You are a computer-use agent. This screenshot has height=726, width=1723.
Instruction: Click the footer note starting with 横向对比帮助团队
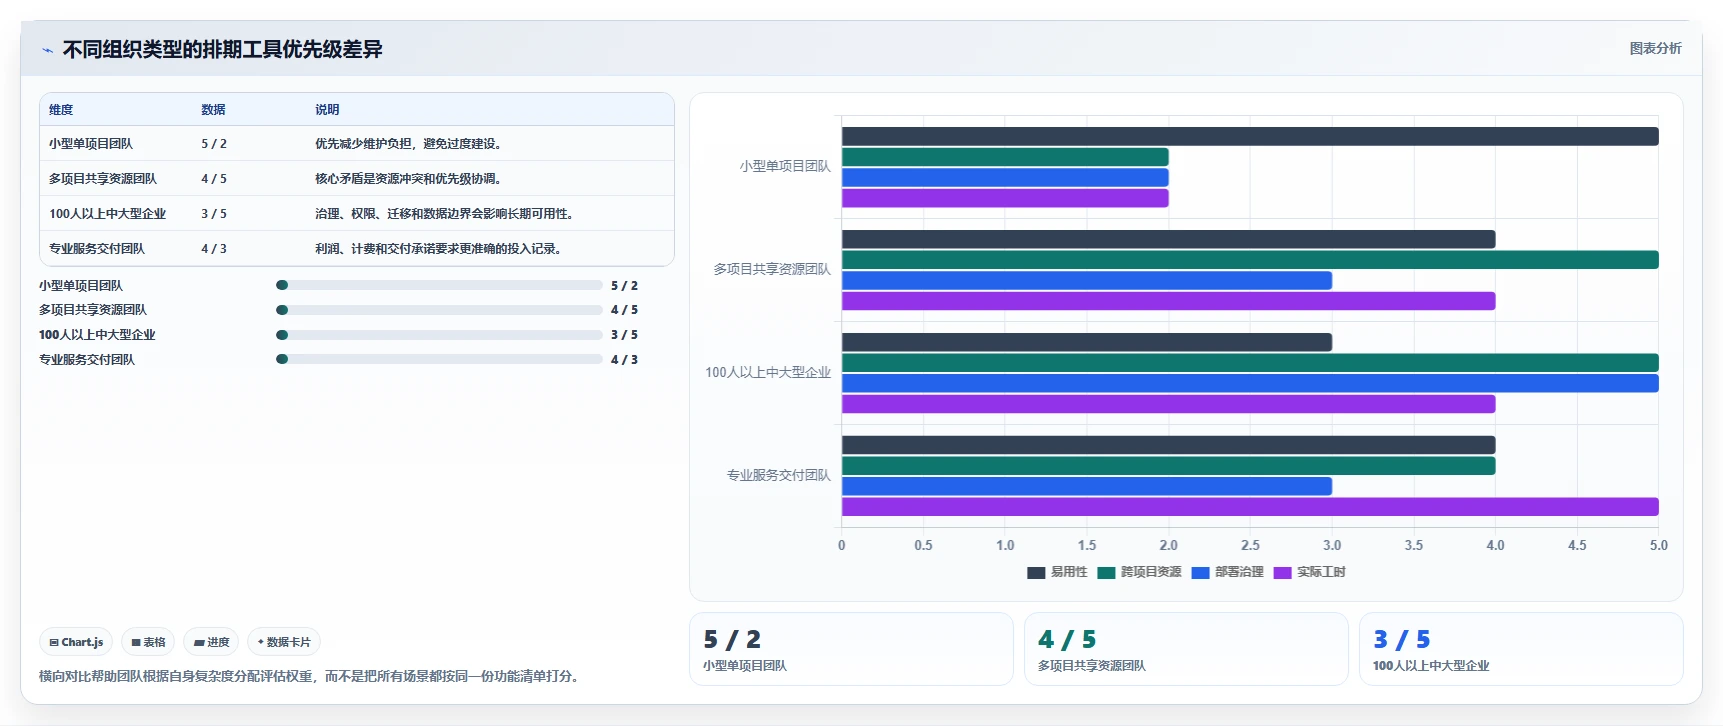click(x=311, y=677)
